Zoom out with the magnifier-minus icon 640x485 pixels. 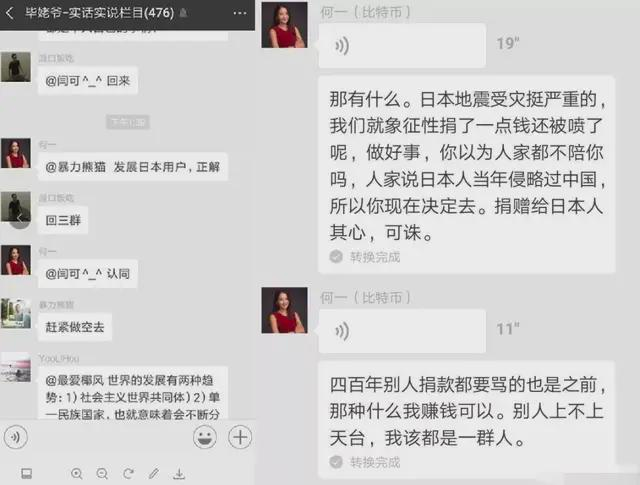coord(102,474)
